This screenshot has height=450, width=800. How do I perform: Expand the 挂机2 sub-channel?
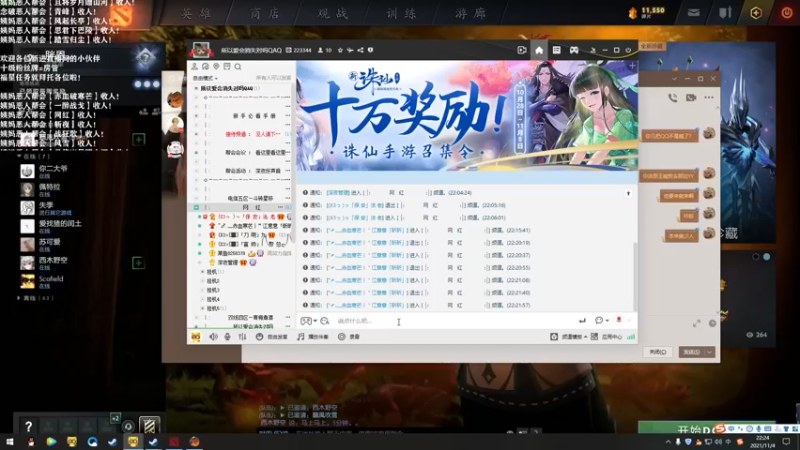click(x=203, y=281)
